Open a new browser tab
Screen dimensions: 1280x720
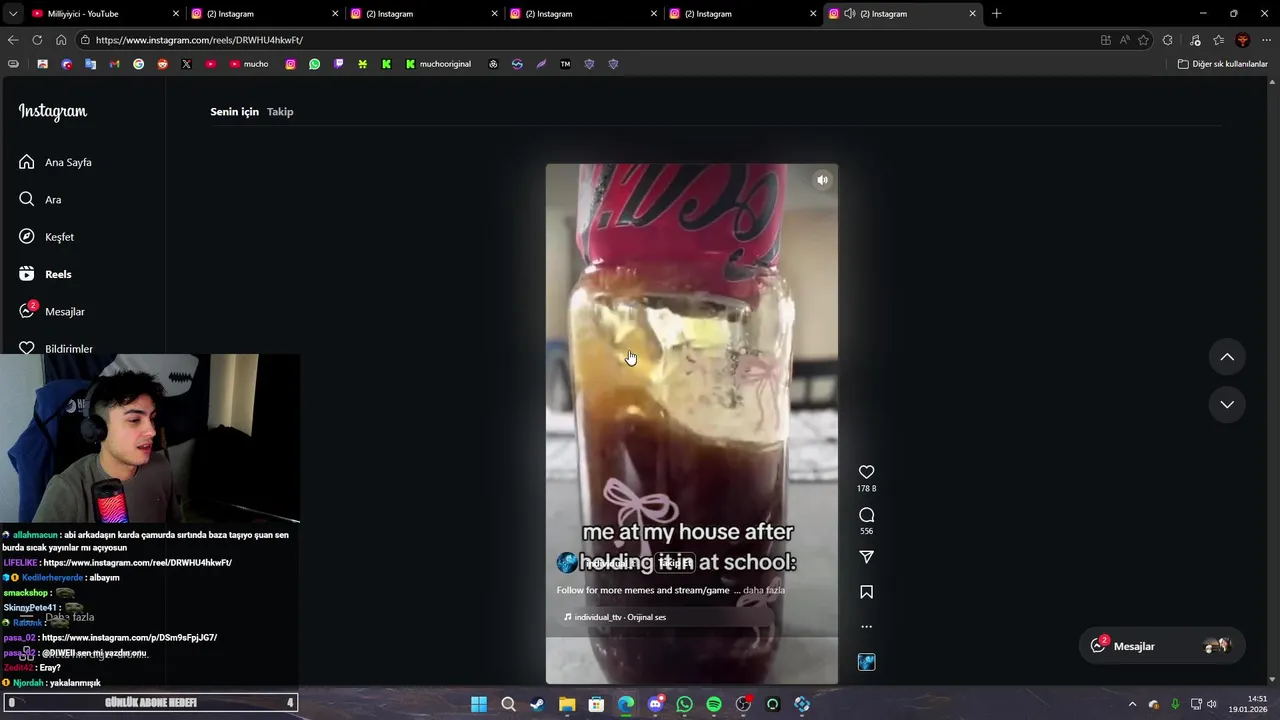tap(996, 14)
